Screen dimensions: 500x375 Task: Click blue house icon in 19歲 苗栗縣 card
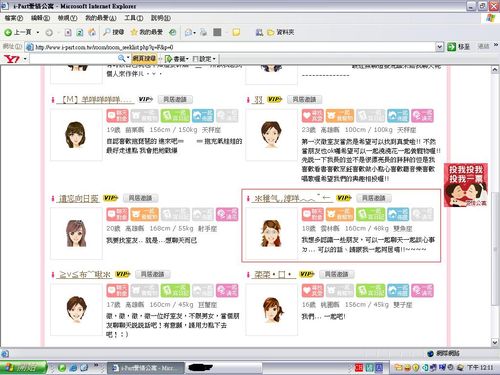point(203,116)
